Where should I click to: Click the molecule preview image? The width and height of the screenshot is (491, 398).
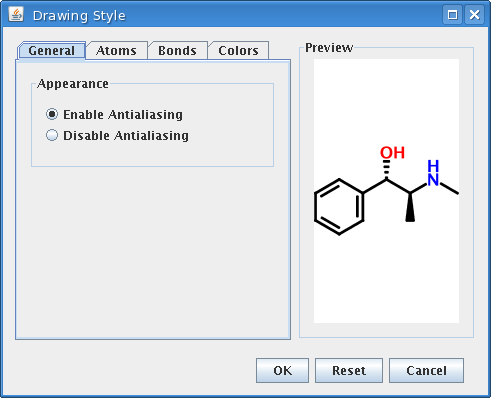pos(386,191)
